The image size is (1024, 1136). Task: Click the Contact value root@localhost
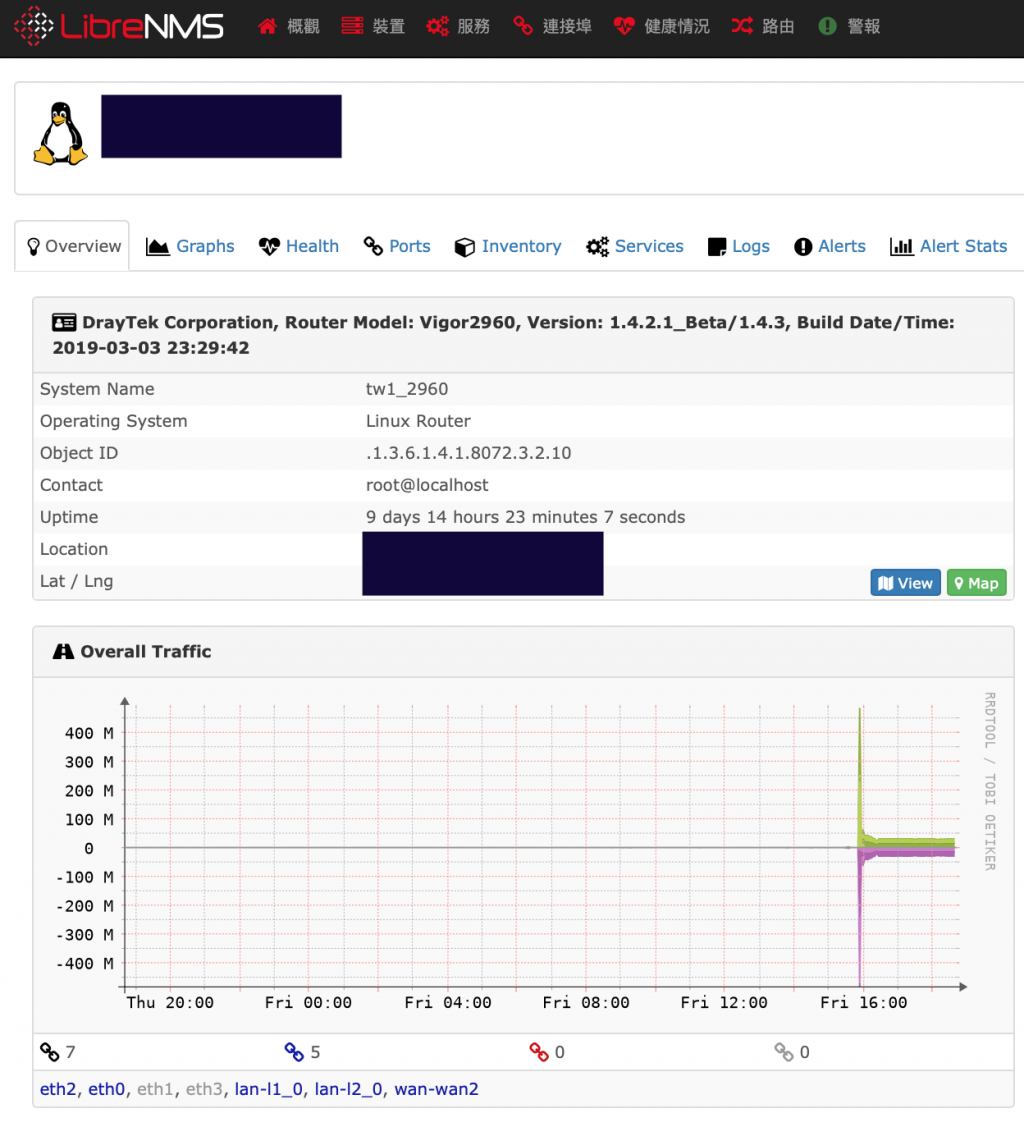[x=427, y=485]
